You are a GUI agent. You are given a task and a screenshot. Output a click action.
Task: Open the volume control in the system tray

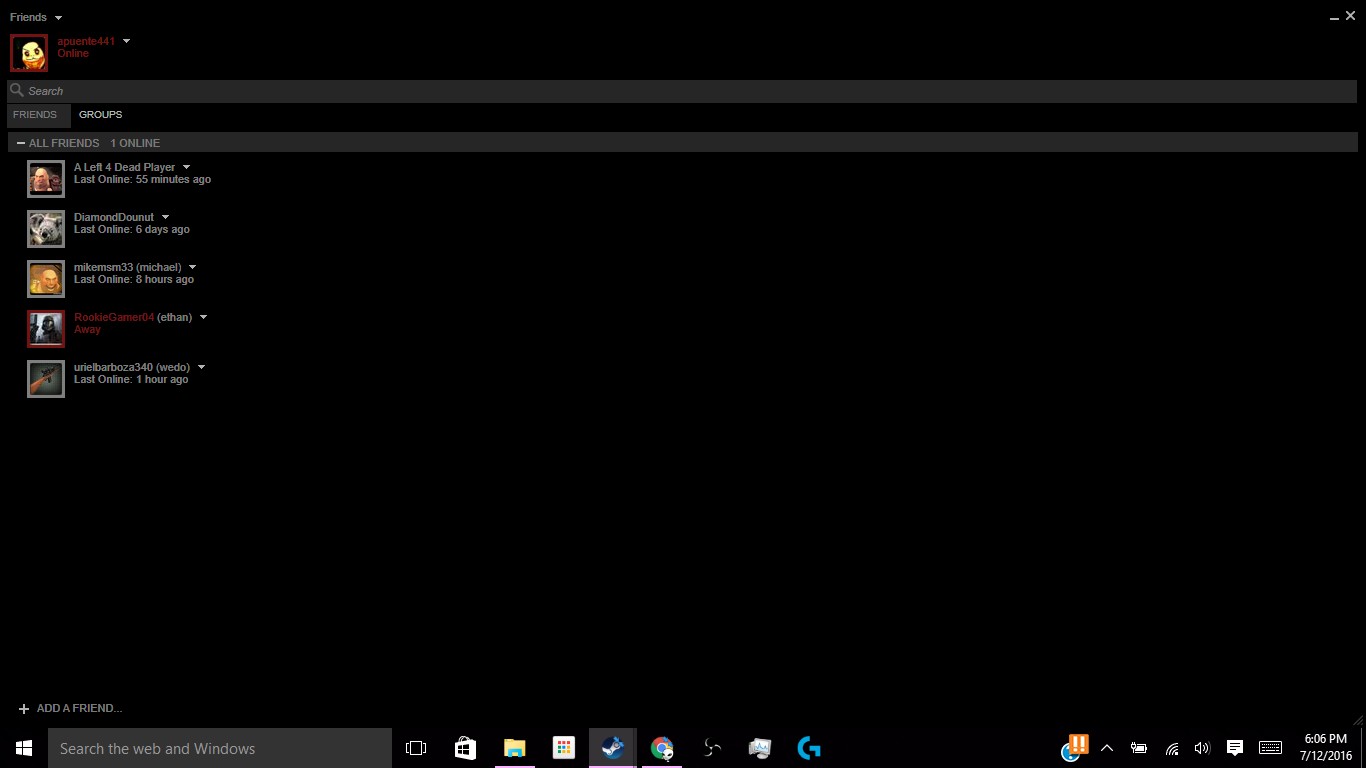pos(1202,747)
